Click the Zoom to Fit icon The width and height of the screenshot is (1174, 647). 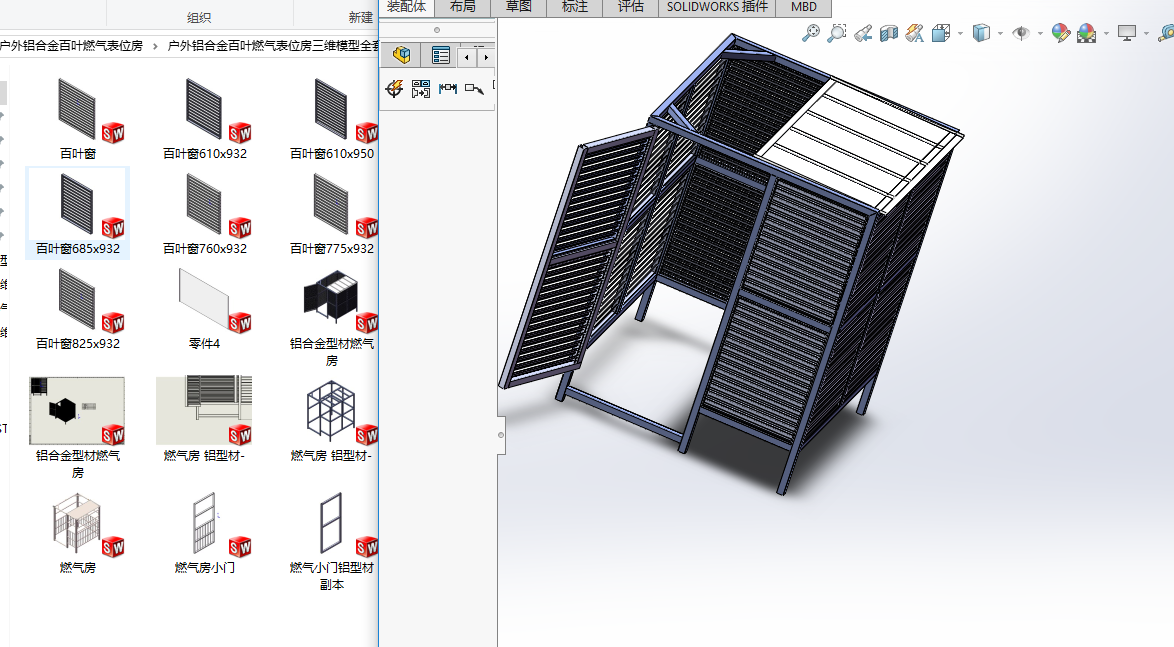pos(811,33)
